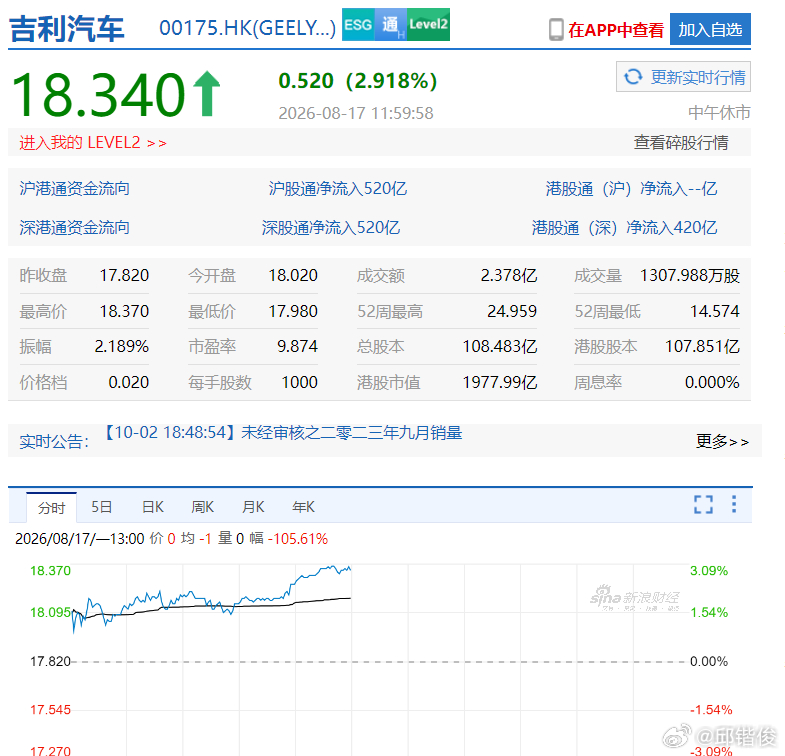Image resolution: width=785 pixels, height=756 pixels.
Task: Click 市盈率 value 9.874
Action: click(297, 346)
